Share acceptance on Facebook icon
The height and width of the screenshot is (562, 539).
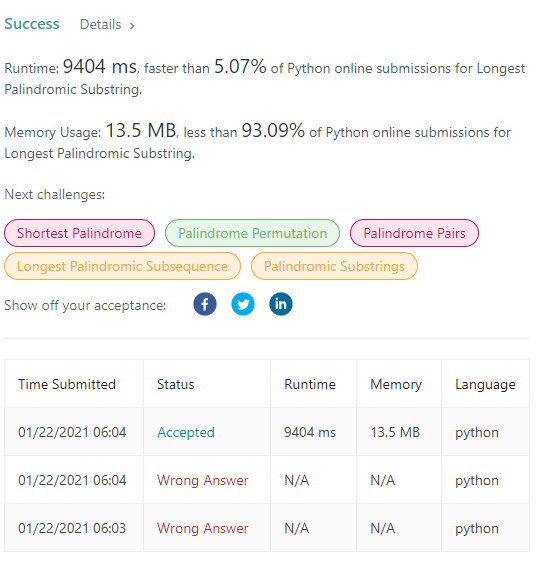[205, 304]
